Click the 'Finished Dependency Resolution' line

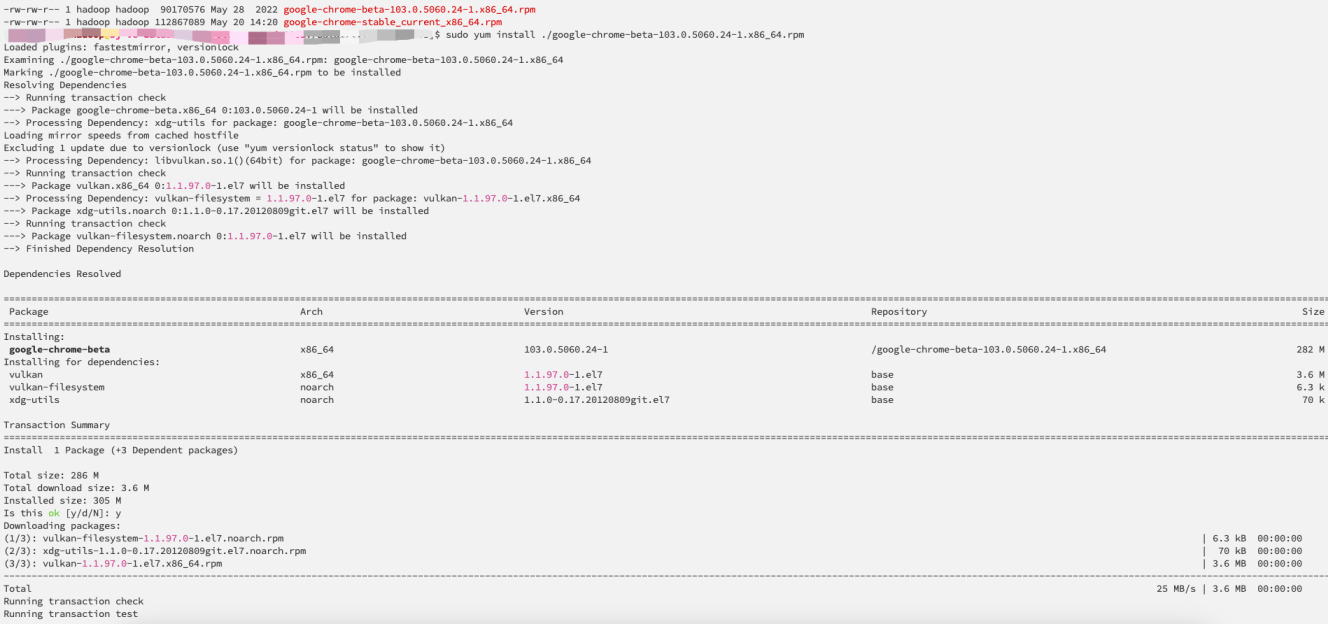pyautogui.click(x=99, y=249)
